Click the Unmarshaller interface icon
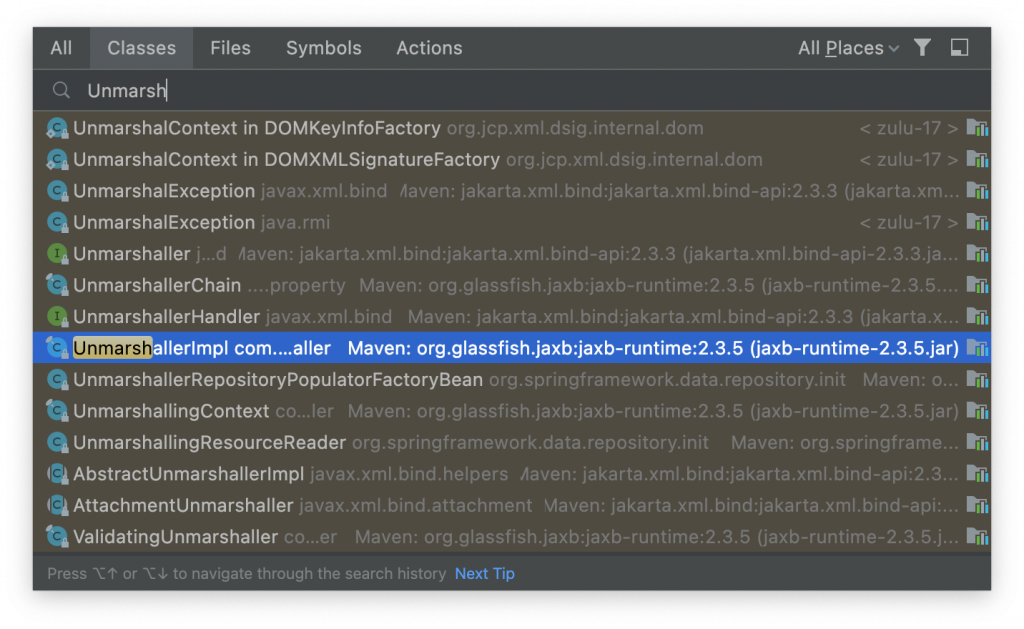Viewport: 1024px width, 629px height. pos(57,254)
